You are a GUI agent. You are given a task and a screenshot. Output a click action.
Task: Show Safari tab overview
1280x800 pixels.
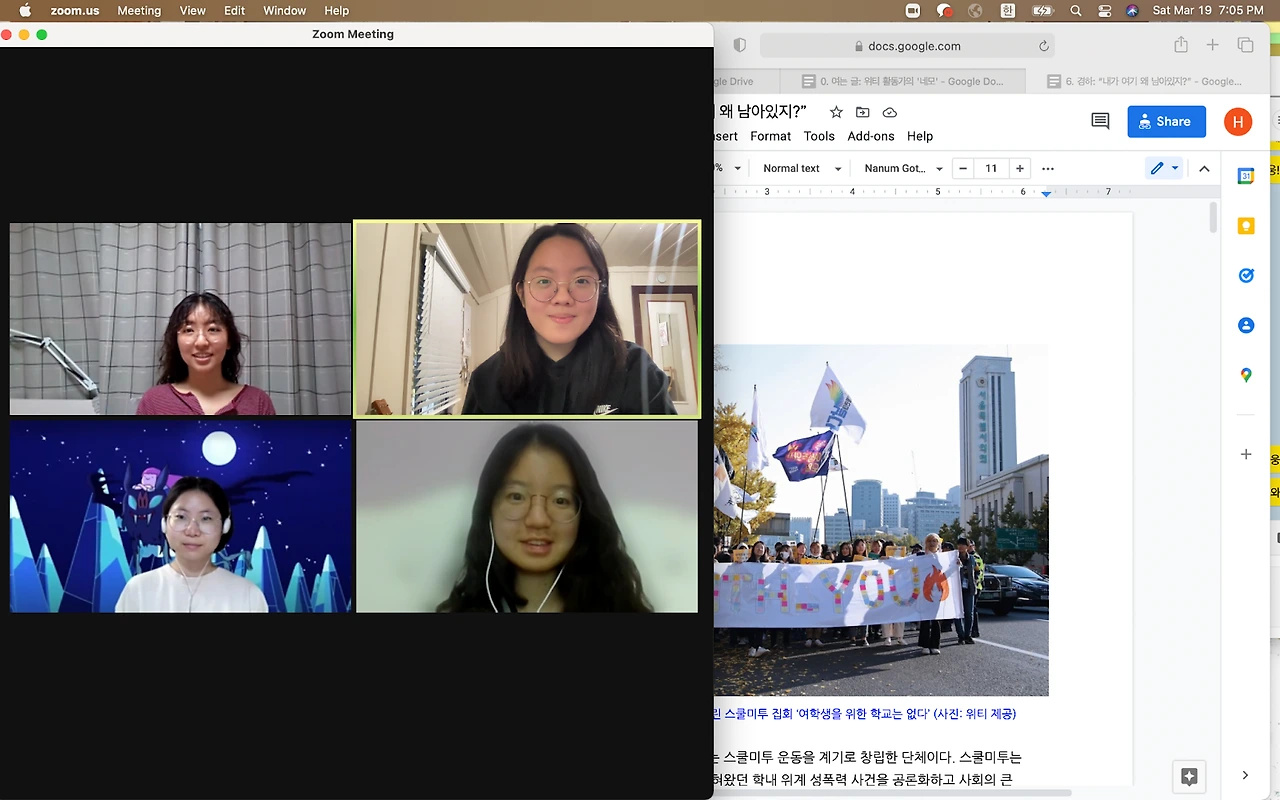(1245, 45)
